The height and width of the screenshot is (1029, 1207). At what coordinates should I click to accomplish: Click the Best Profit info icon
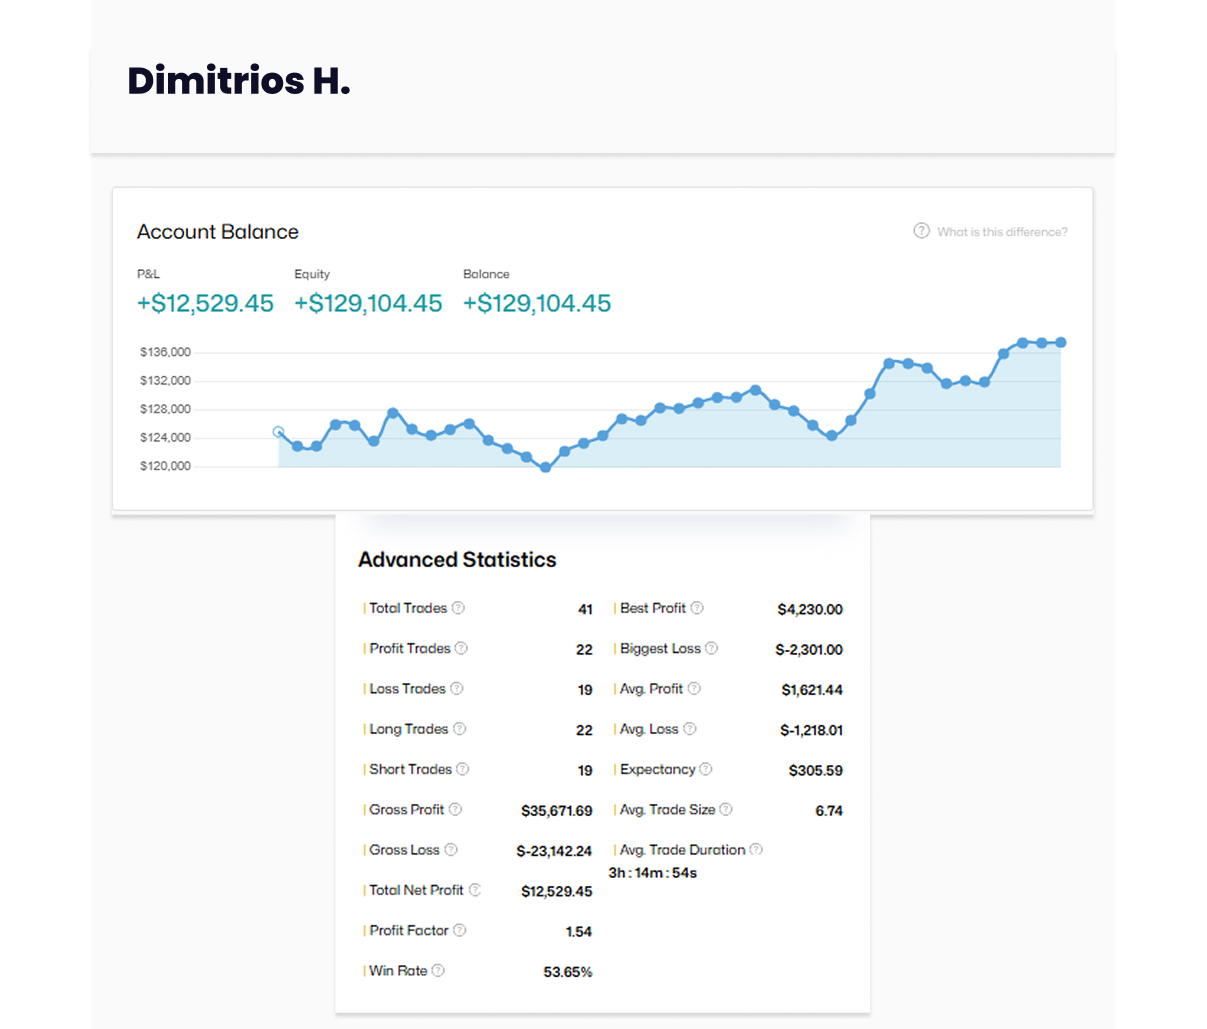point(697,608)
